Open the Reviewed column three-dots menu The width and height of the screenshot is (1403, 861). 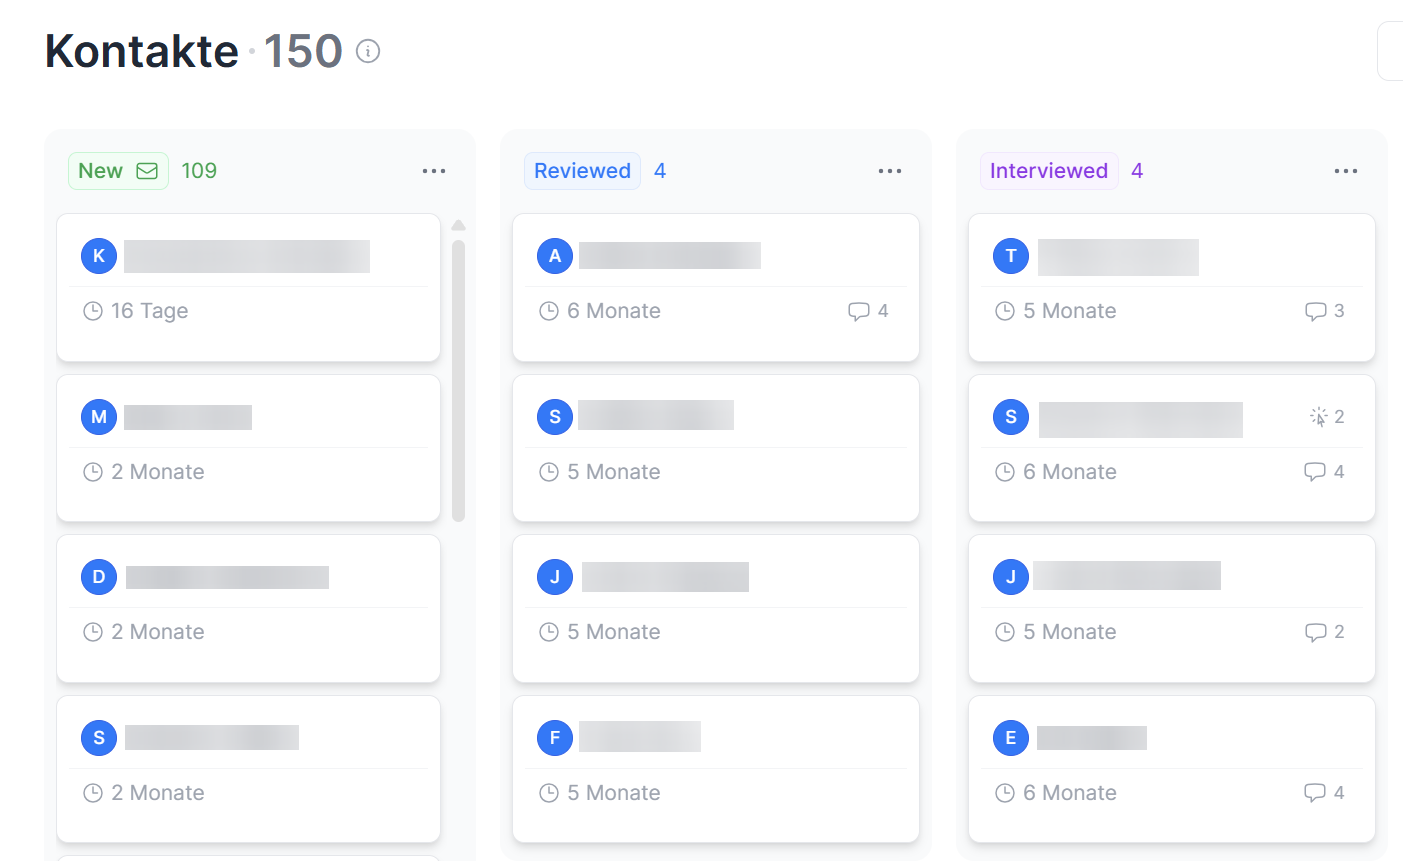890,171
